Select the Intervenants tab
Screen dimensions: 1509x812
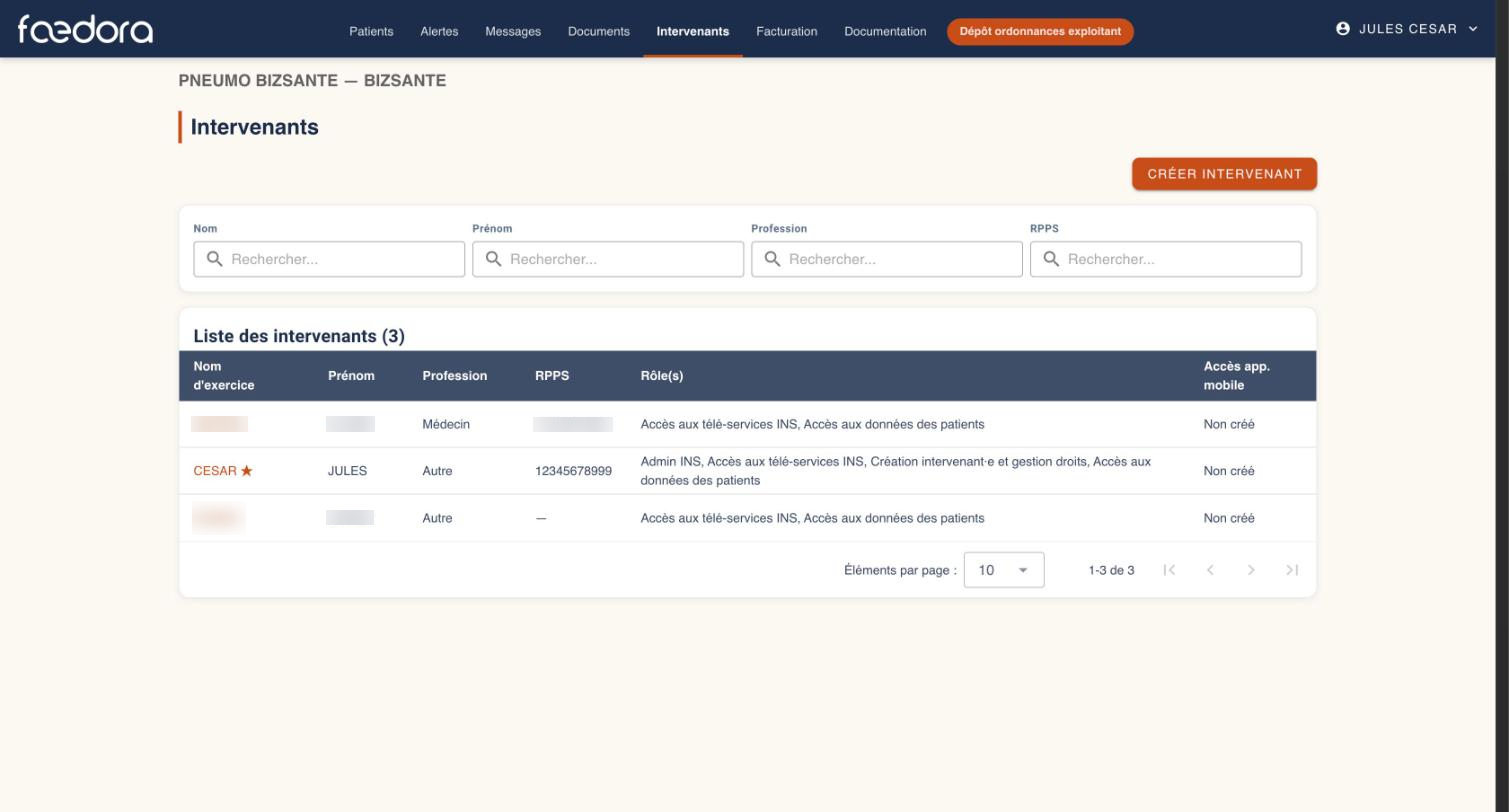tap(693, 31)
